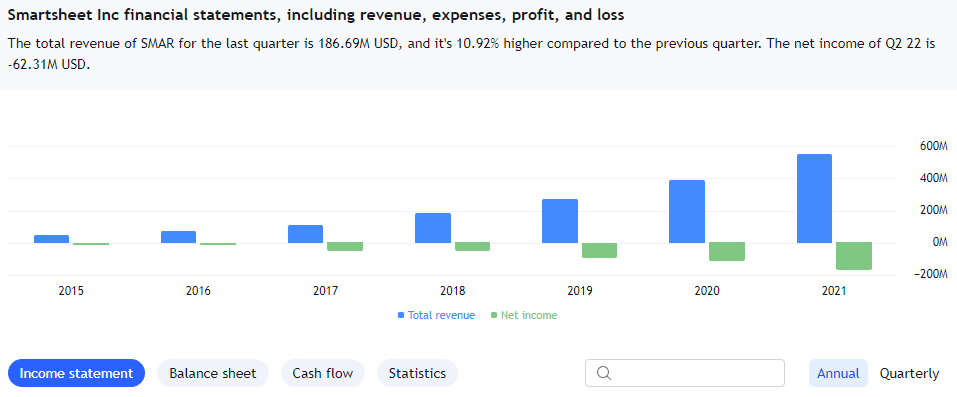Click the 2019 total revenue bar
The height and width of the screenshot is (397, 957).
[560, 221]
